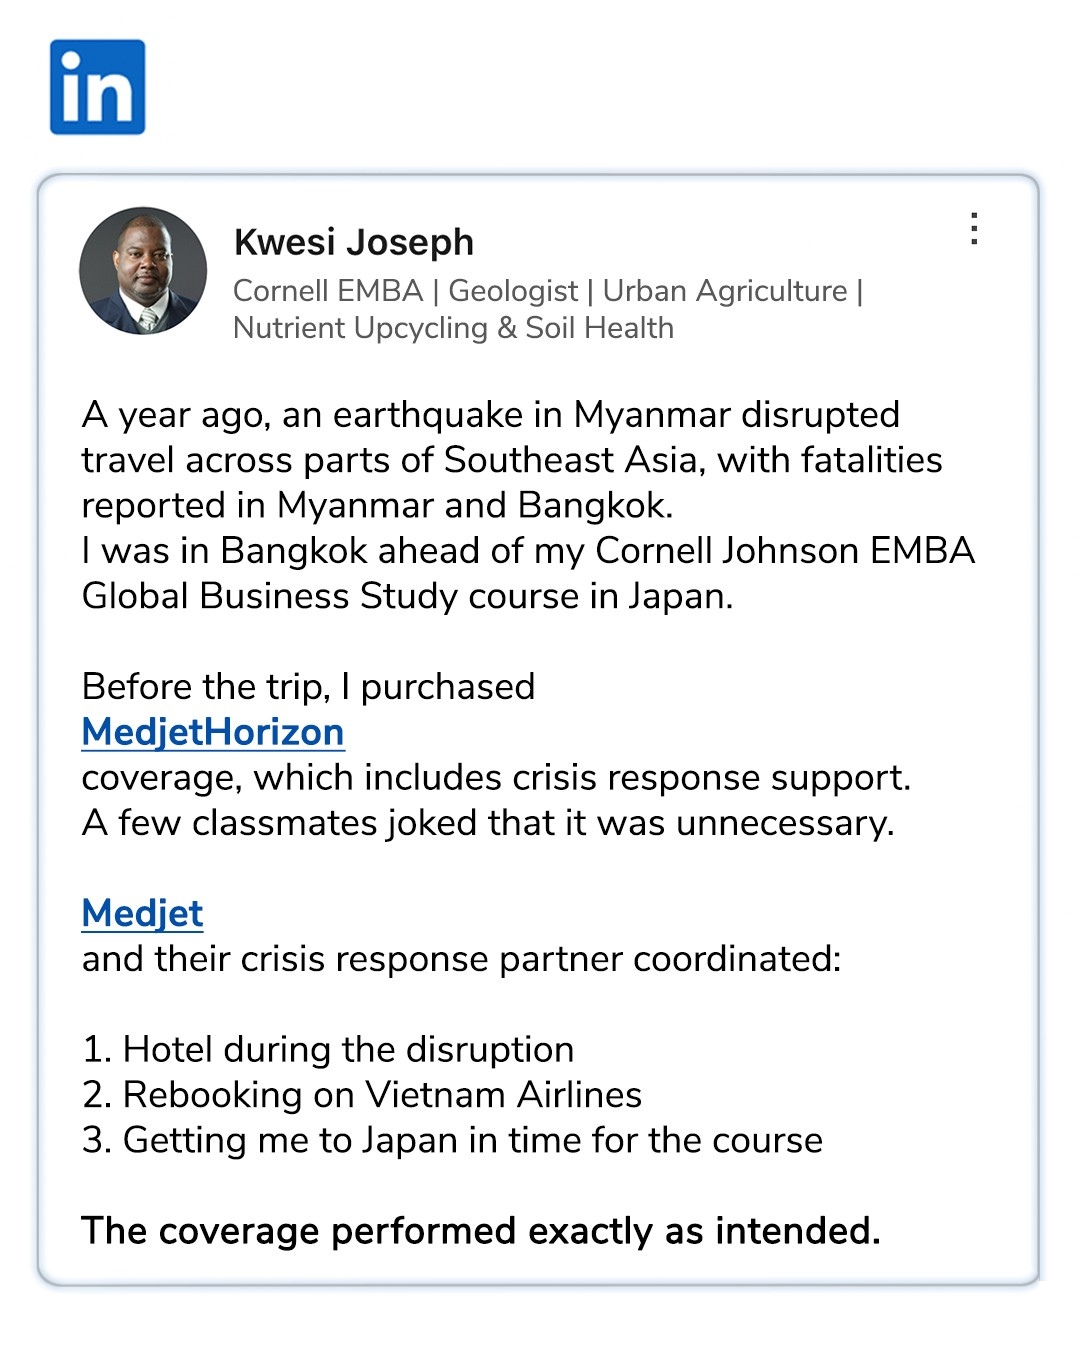The image size is (1080, 1350).
Task: Click the Global Business Study course line
Action: 408,596
